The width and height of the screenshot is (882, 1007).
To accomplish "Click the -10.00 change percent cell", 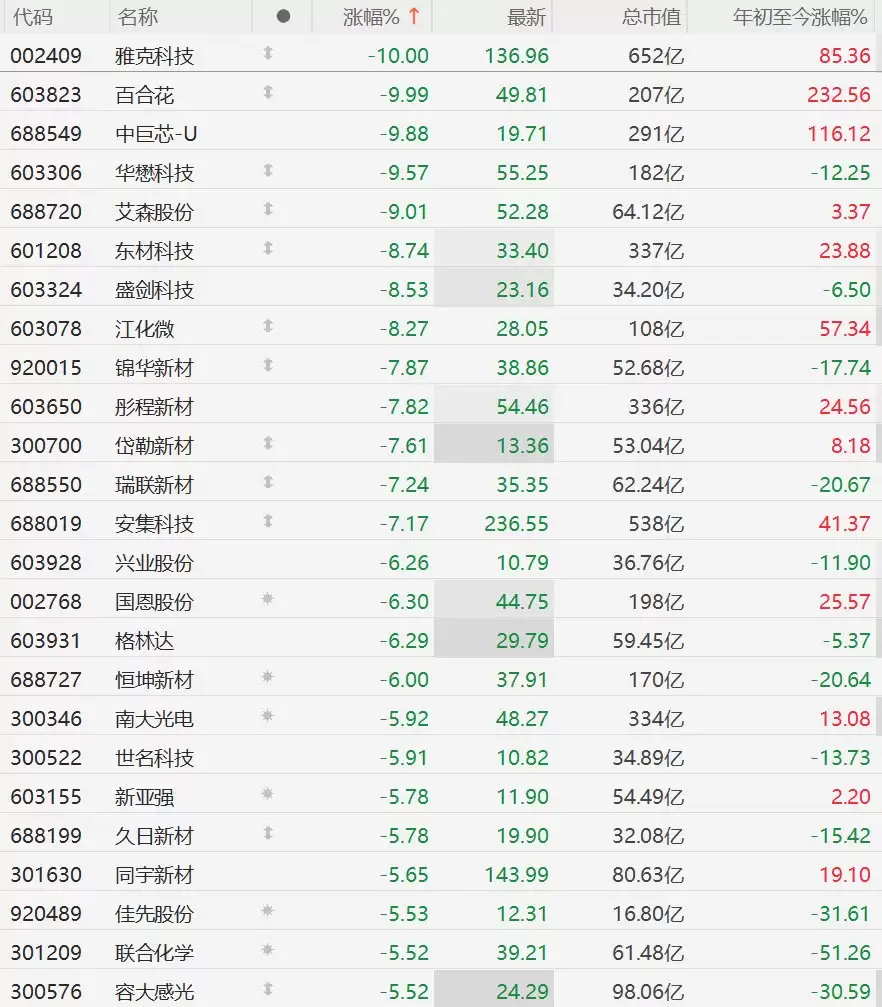I will (x=398, y=56).
